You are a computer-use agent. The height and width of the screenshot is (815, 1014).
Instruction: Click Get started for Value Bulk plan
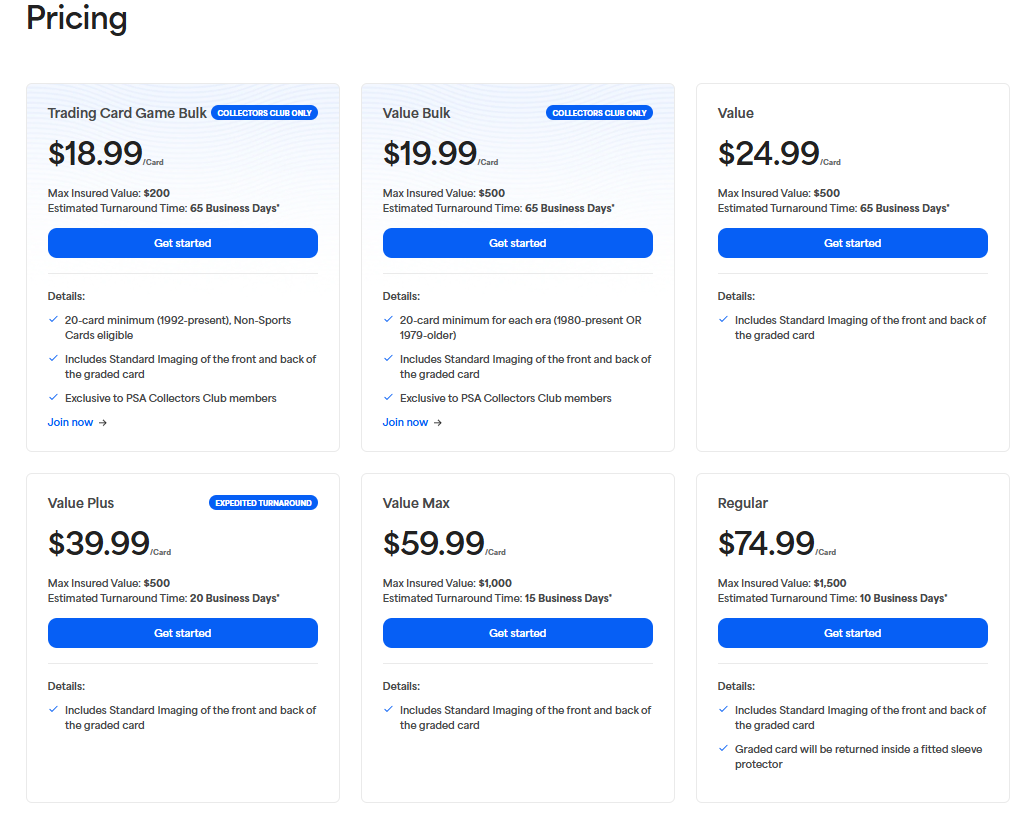click(x=517, y=243)
